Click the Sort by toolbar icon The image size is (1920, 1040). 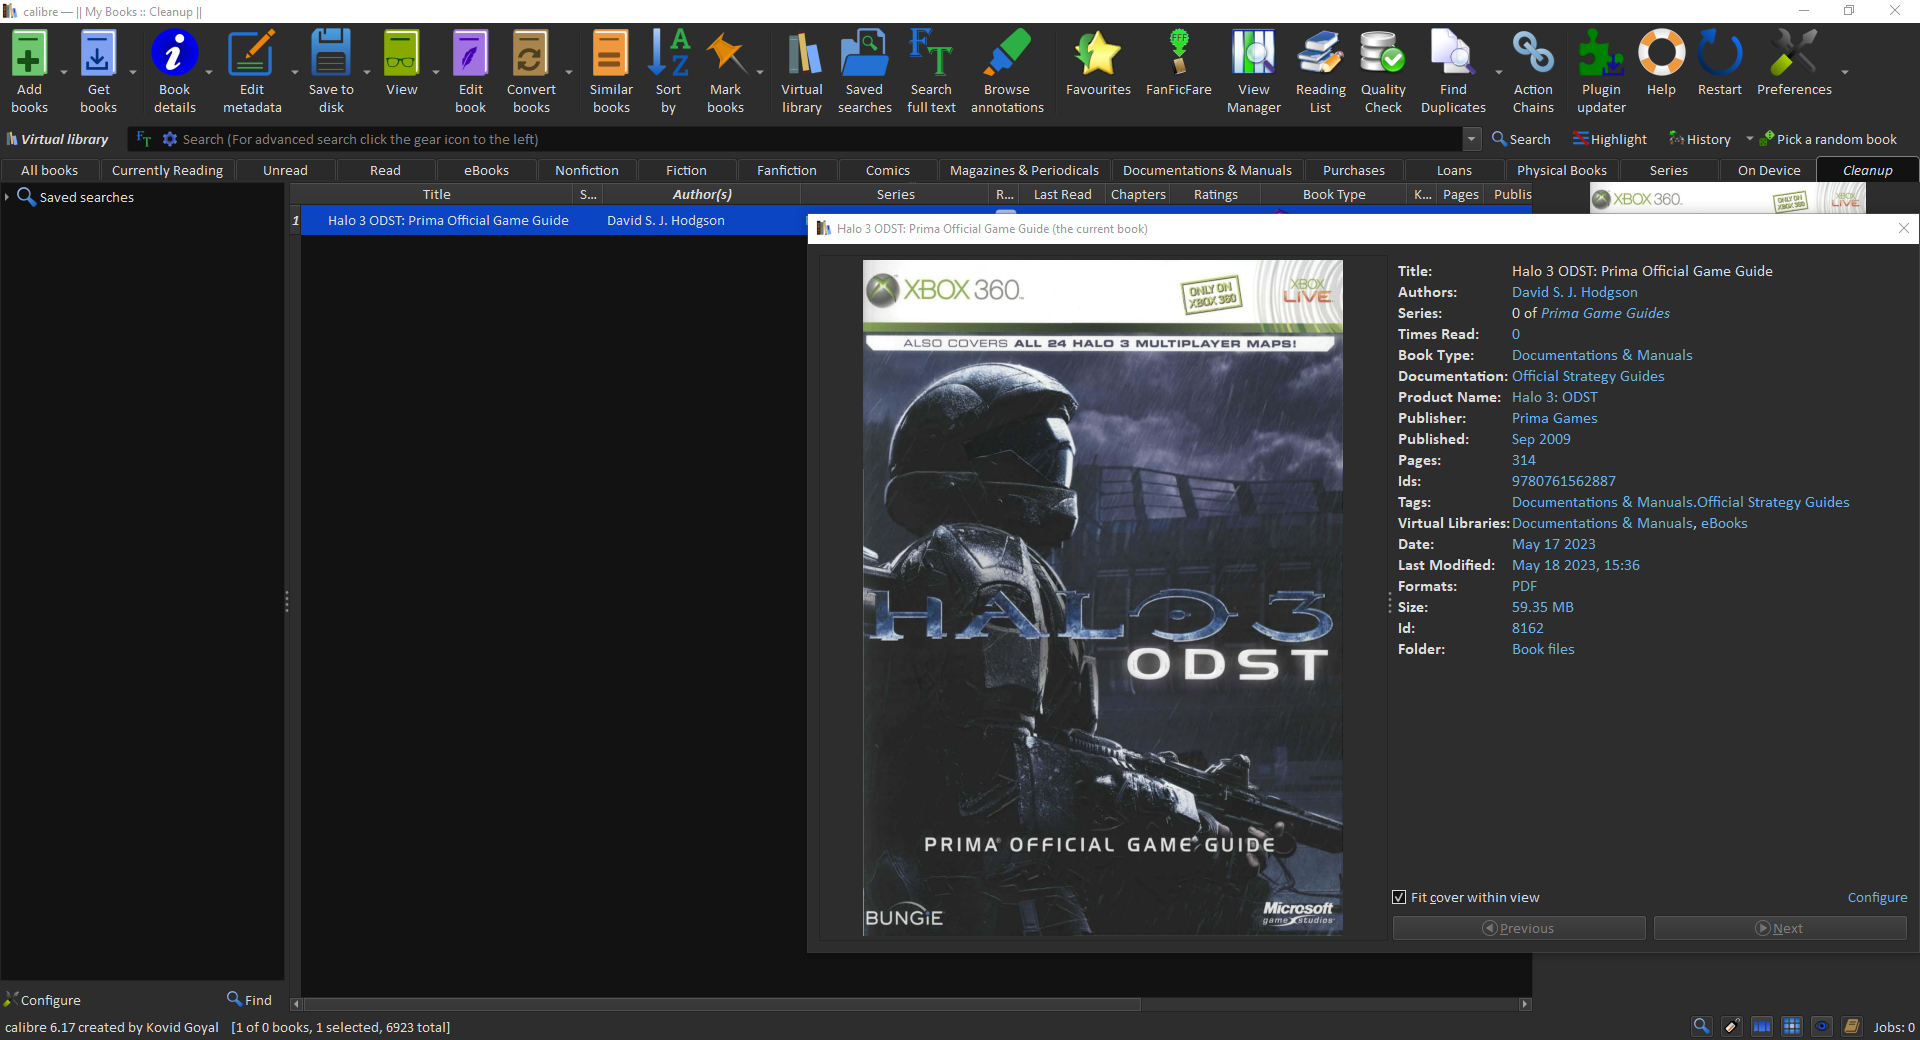tap(668, 54)
